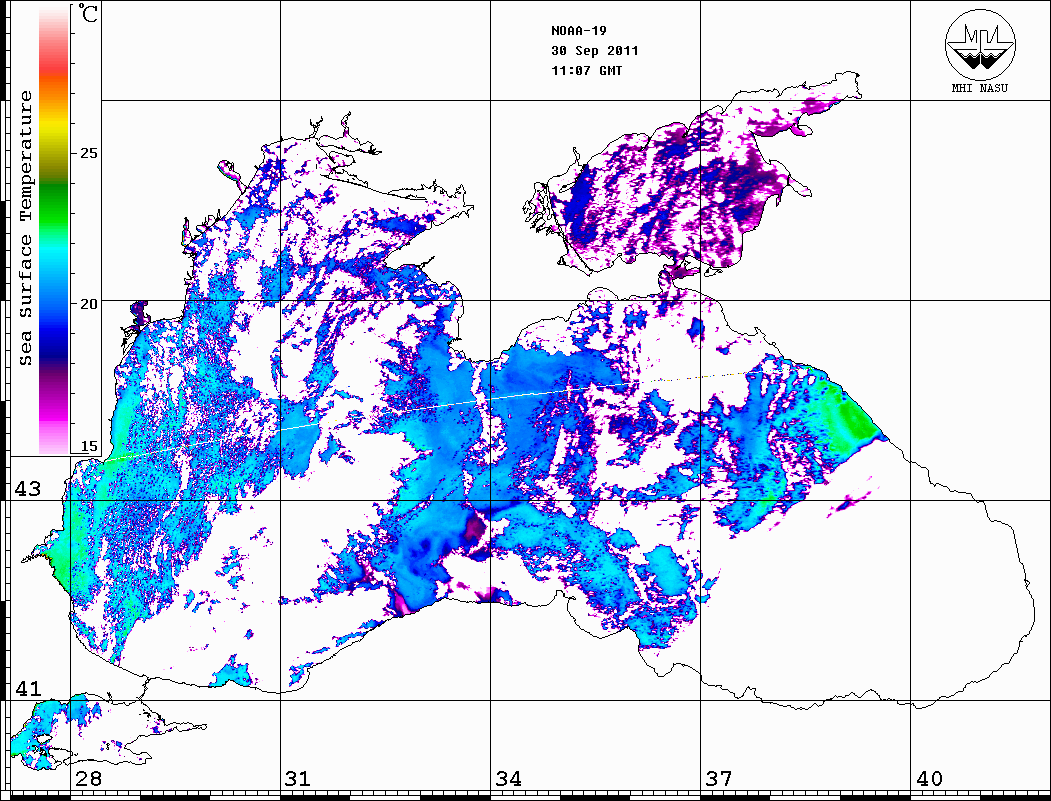Image resolution: width=1051 pixels, height=801 pixels.
Task: Select the 34 longitude label
Action: click(508, 779)
